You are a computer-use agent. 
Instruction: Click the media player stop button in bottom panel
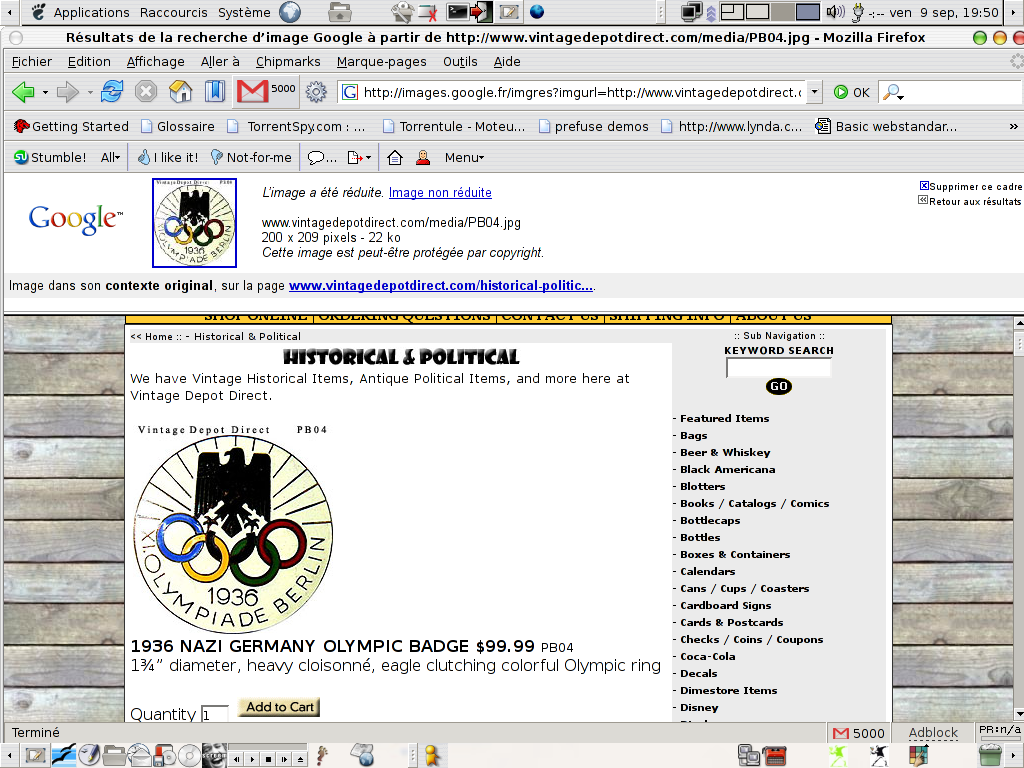pos(268,759)
